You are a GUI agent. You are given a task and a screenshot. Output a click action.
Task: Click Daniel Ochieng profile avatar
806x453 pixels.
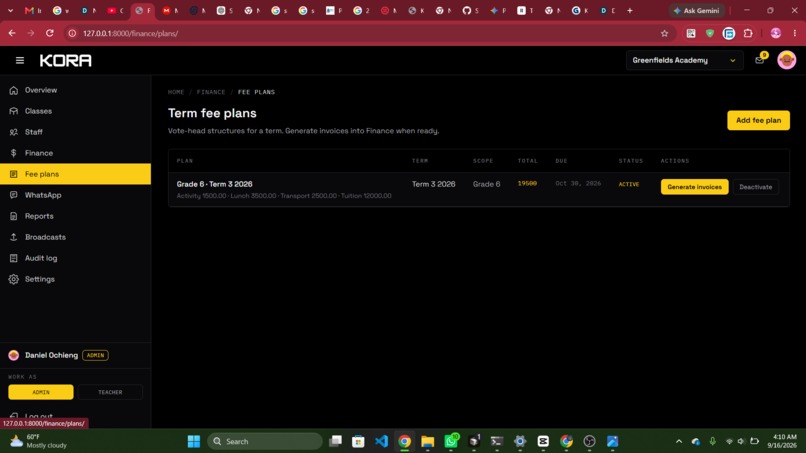tap(14, 355)
